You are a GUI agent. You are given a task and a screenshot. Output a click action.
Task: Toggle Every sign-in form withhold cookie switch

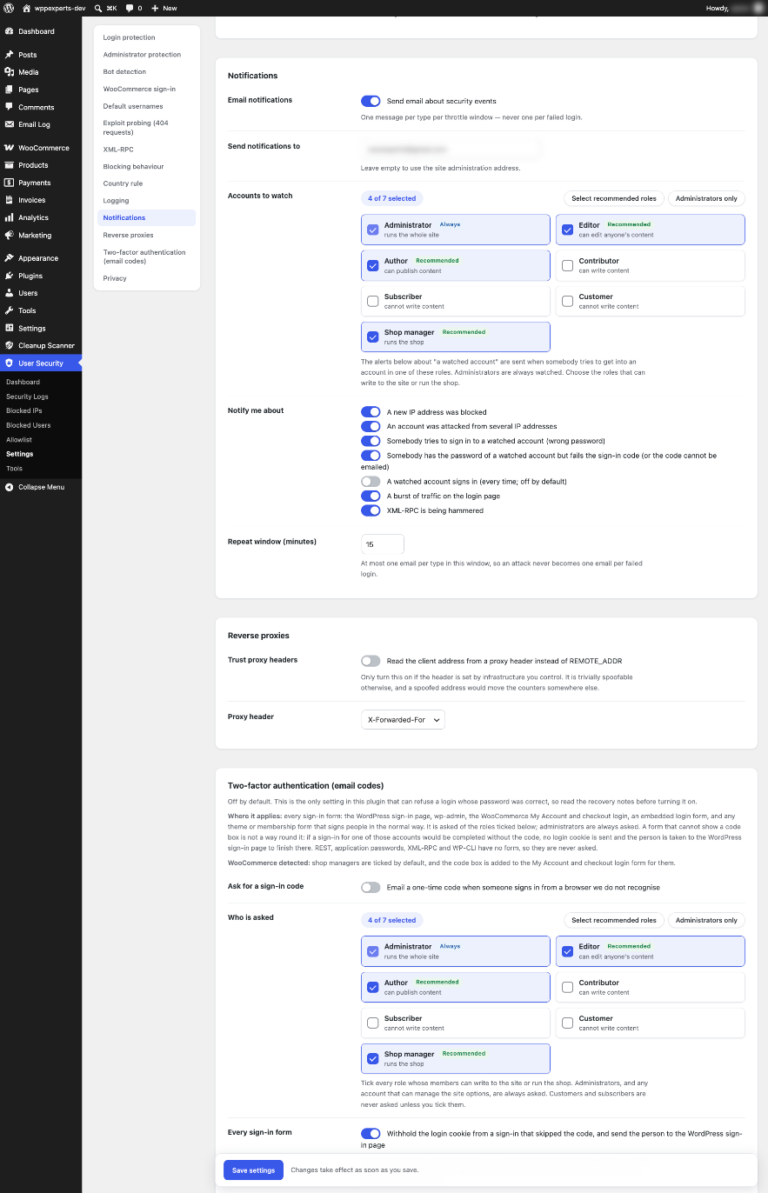(x=371, y=1134)
